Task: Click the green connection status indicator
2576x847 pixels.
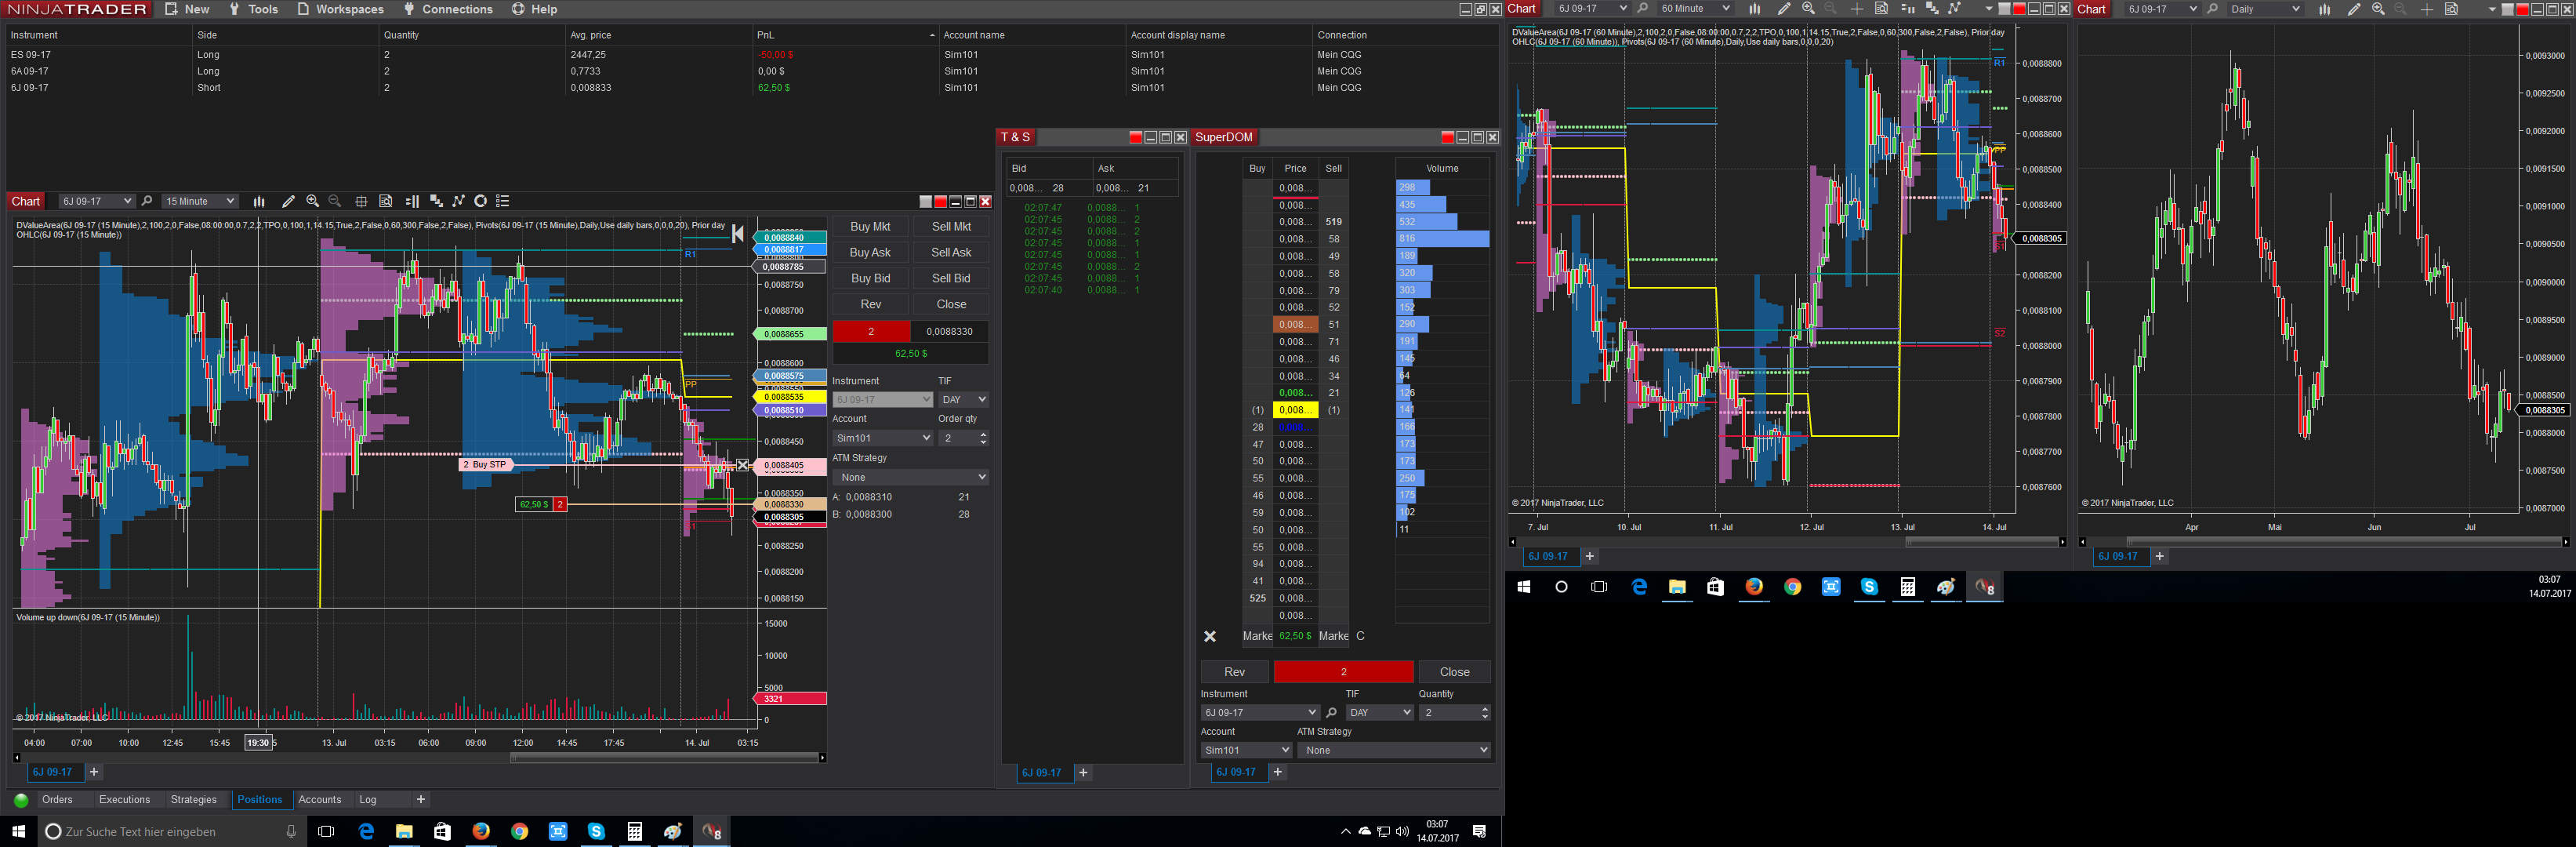Action: [x=21, y=800]
